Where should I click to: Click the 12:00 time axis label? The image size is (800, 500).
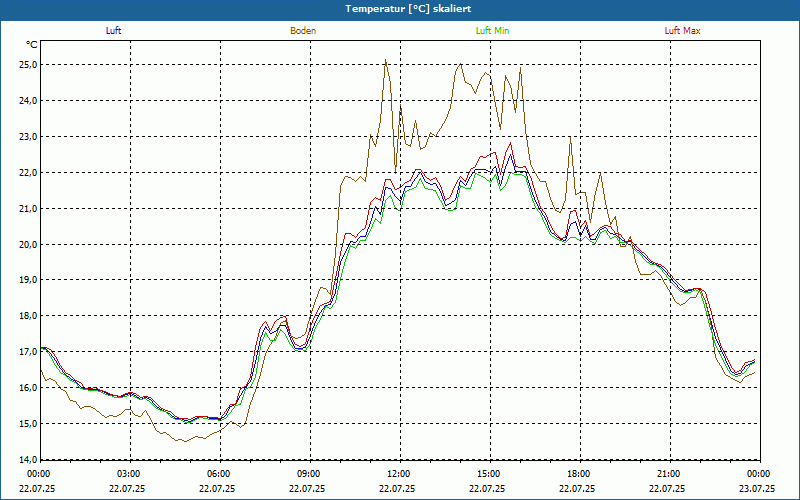point(398,474)
